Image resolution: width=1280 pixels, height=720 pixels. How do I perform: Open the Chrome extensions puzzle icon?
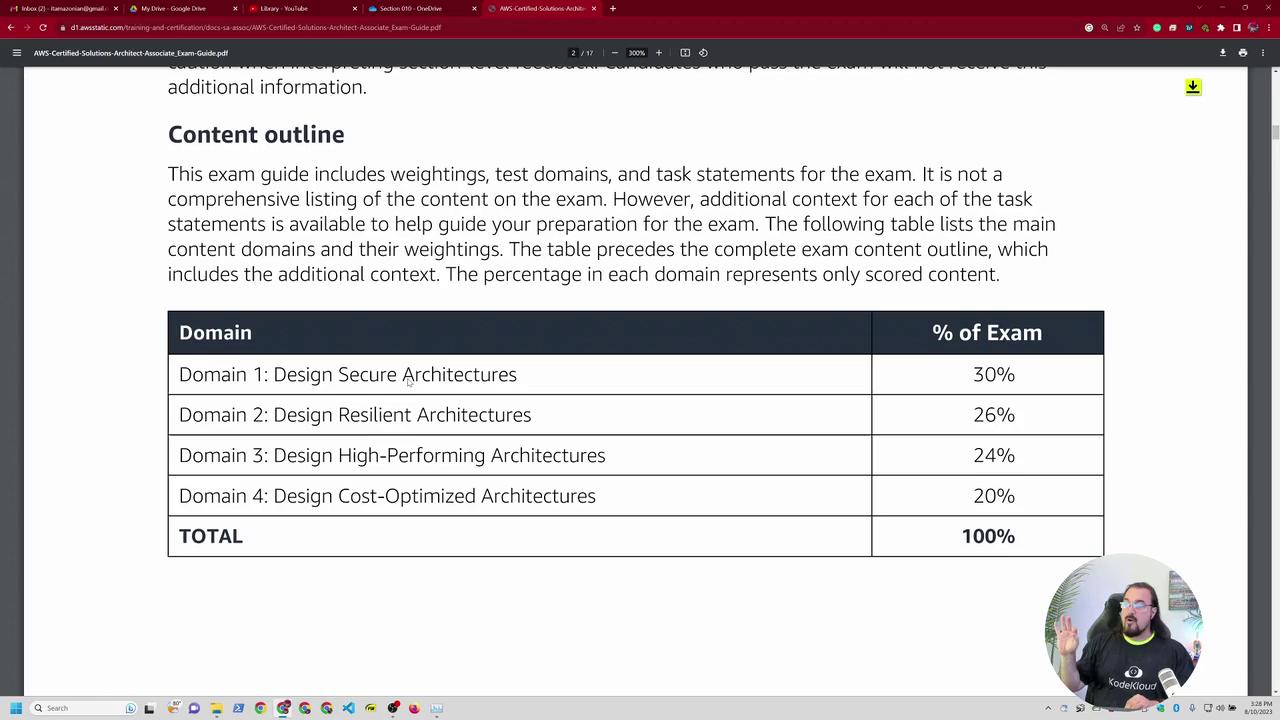[x=1221, y=28]
